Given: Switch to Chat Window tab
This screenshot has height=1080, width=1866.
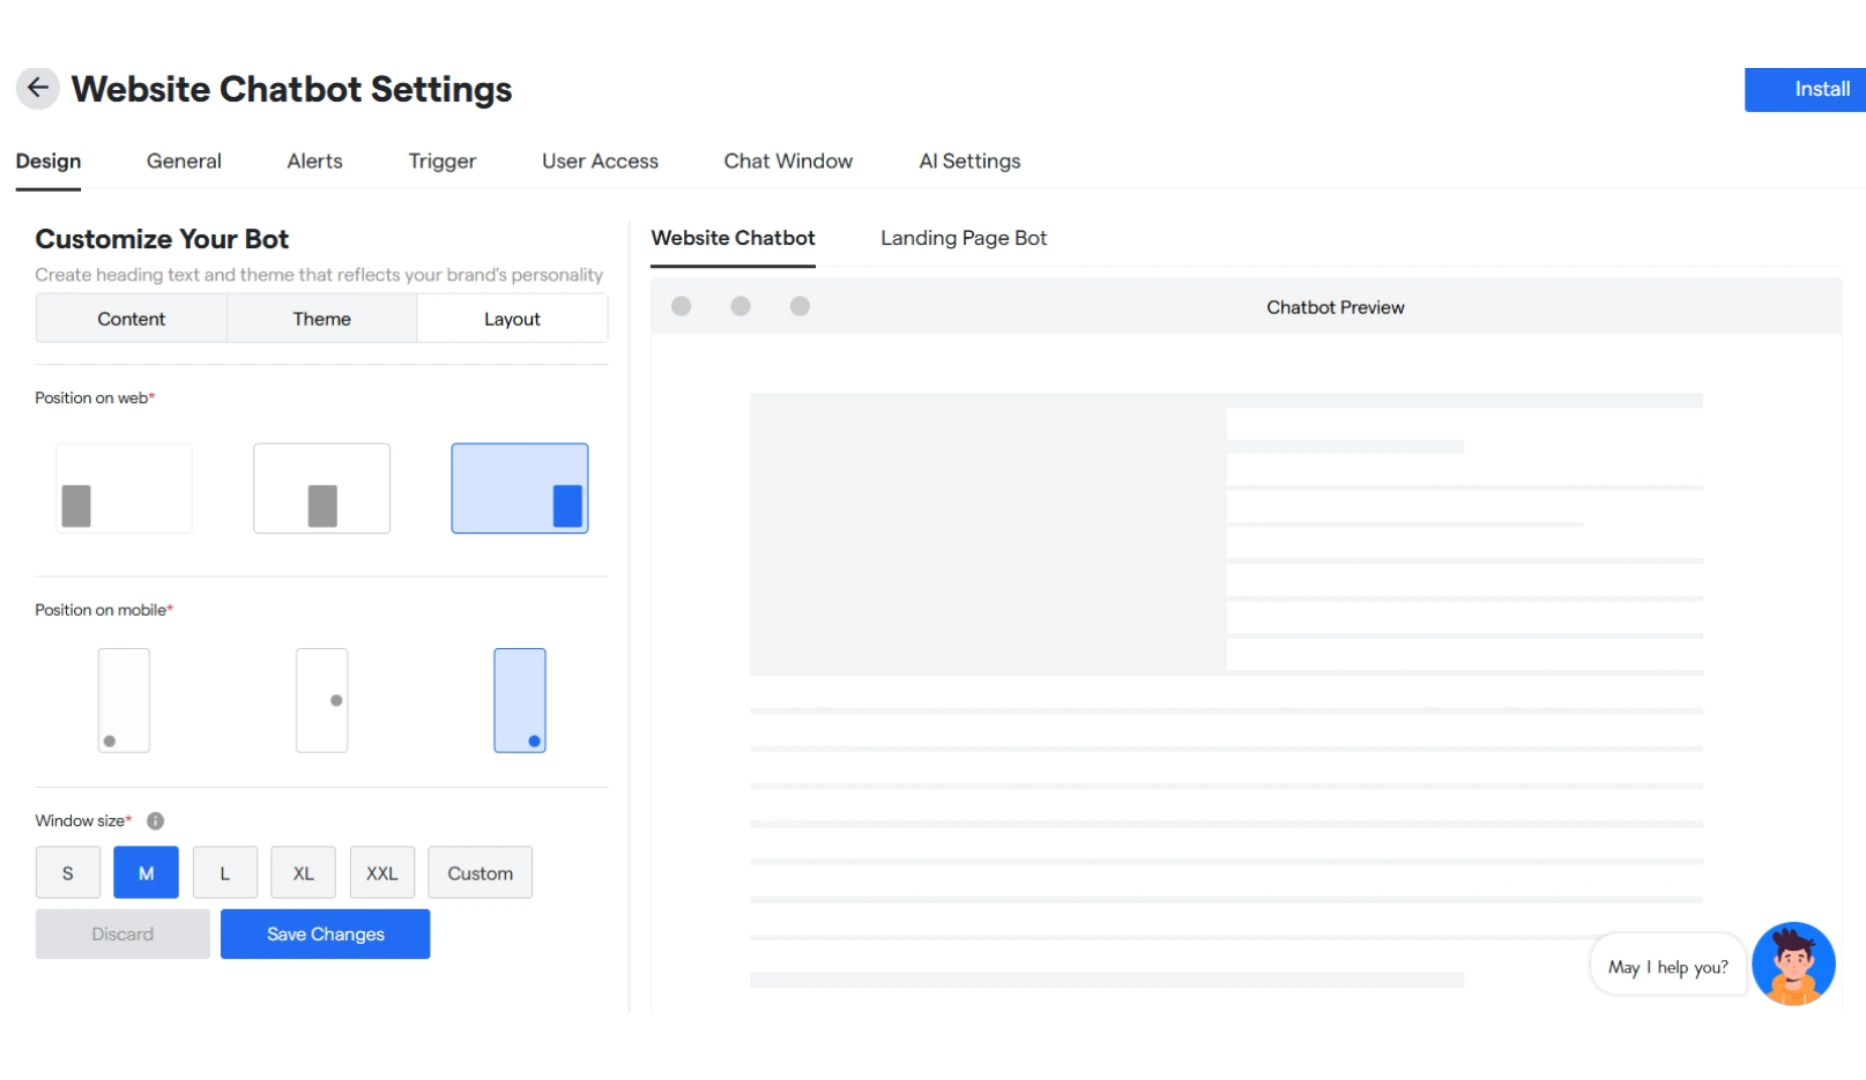Looking at the screenshot, I should (788, 161).
